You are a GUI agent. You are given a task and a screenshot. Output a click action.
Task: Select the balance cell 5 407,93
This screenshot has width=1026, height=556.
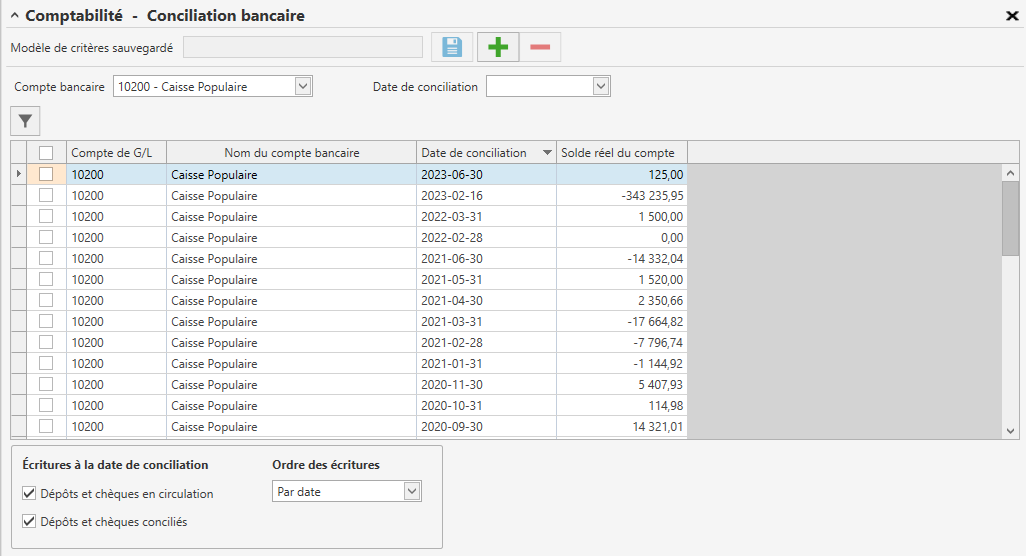622,384
